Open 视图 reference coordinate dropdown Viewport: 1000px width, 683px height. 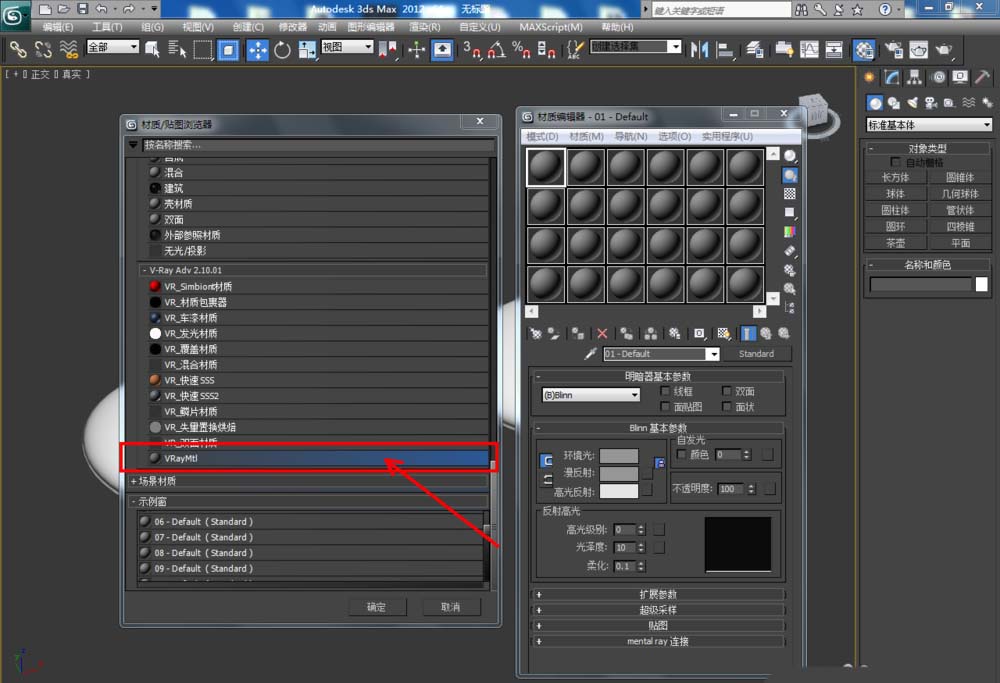[347, 47]
